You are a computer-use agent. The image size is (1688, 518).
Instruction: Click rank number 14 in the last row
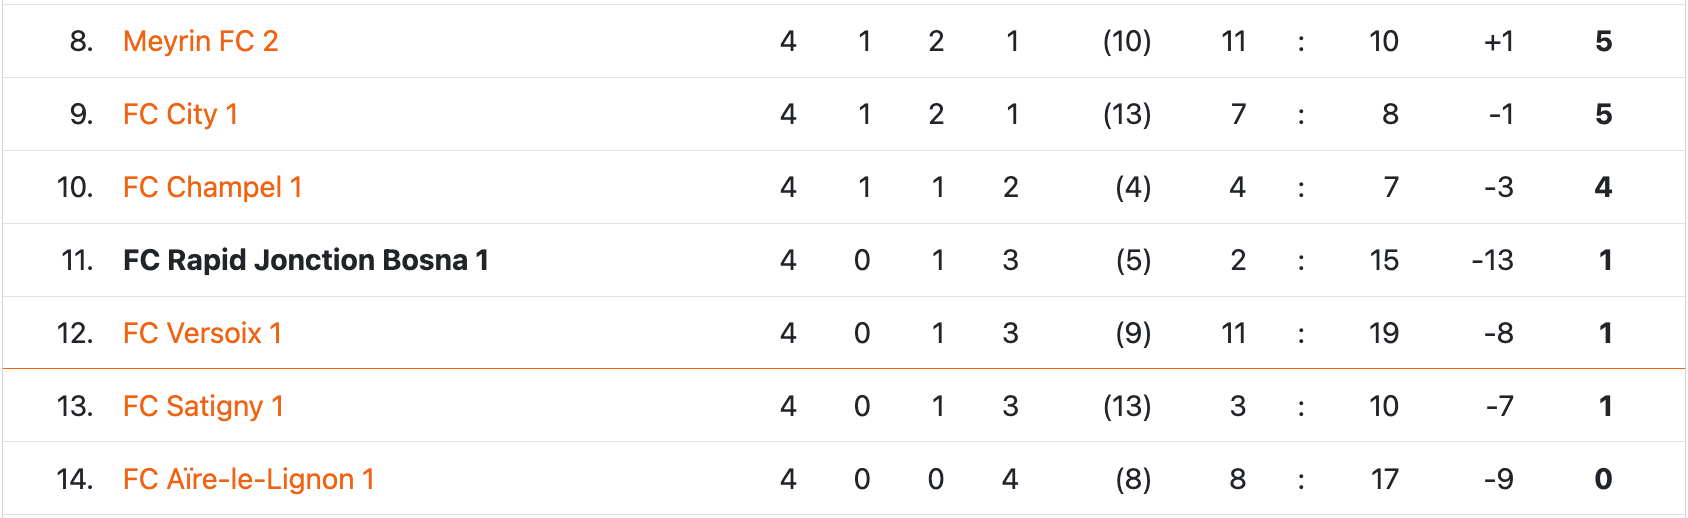point(75,479)
